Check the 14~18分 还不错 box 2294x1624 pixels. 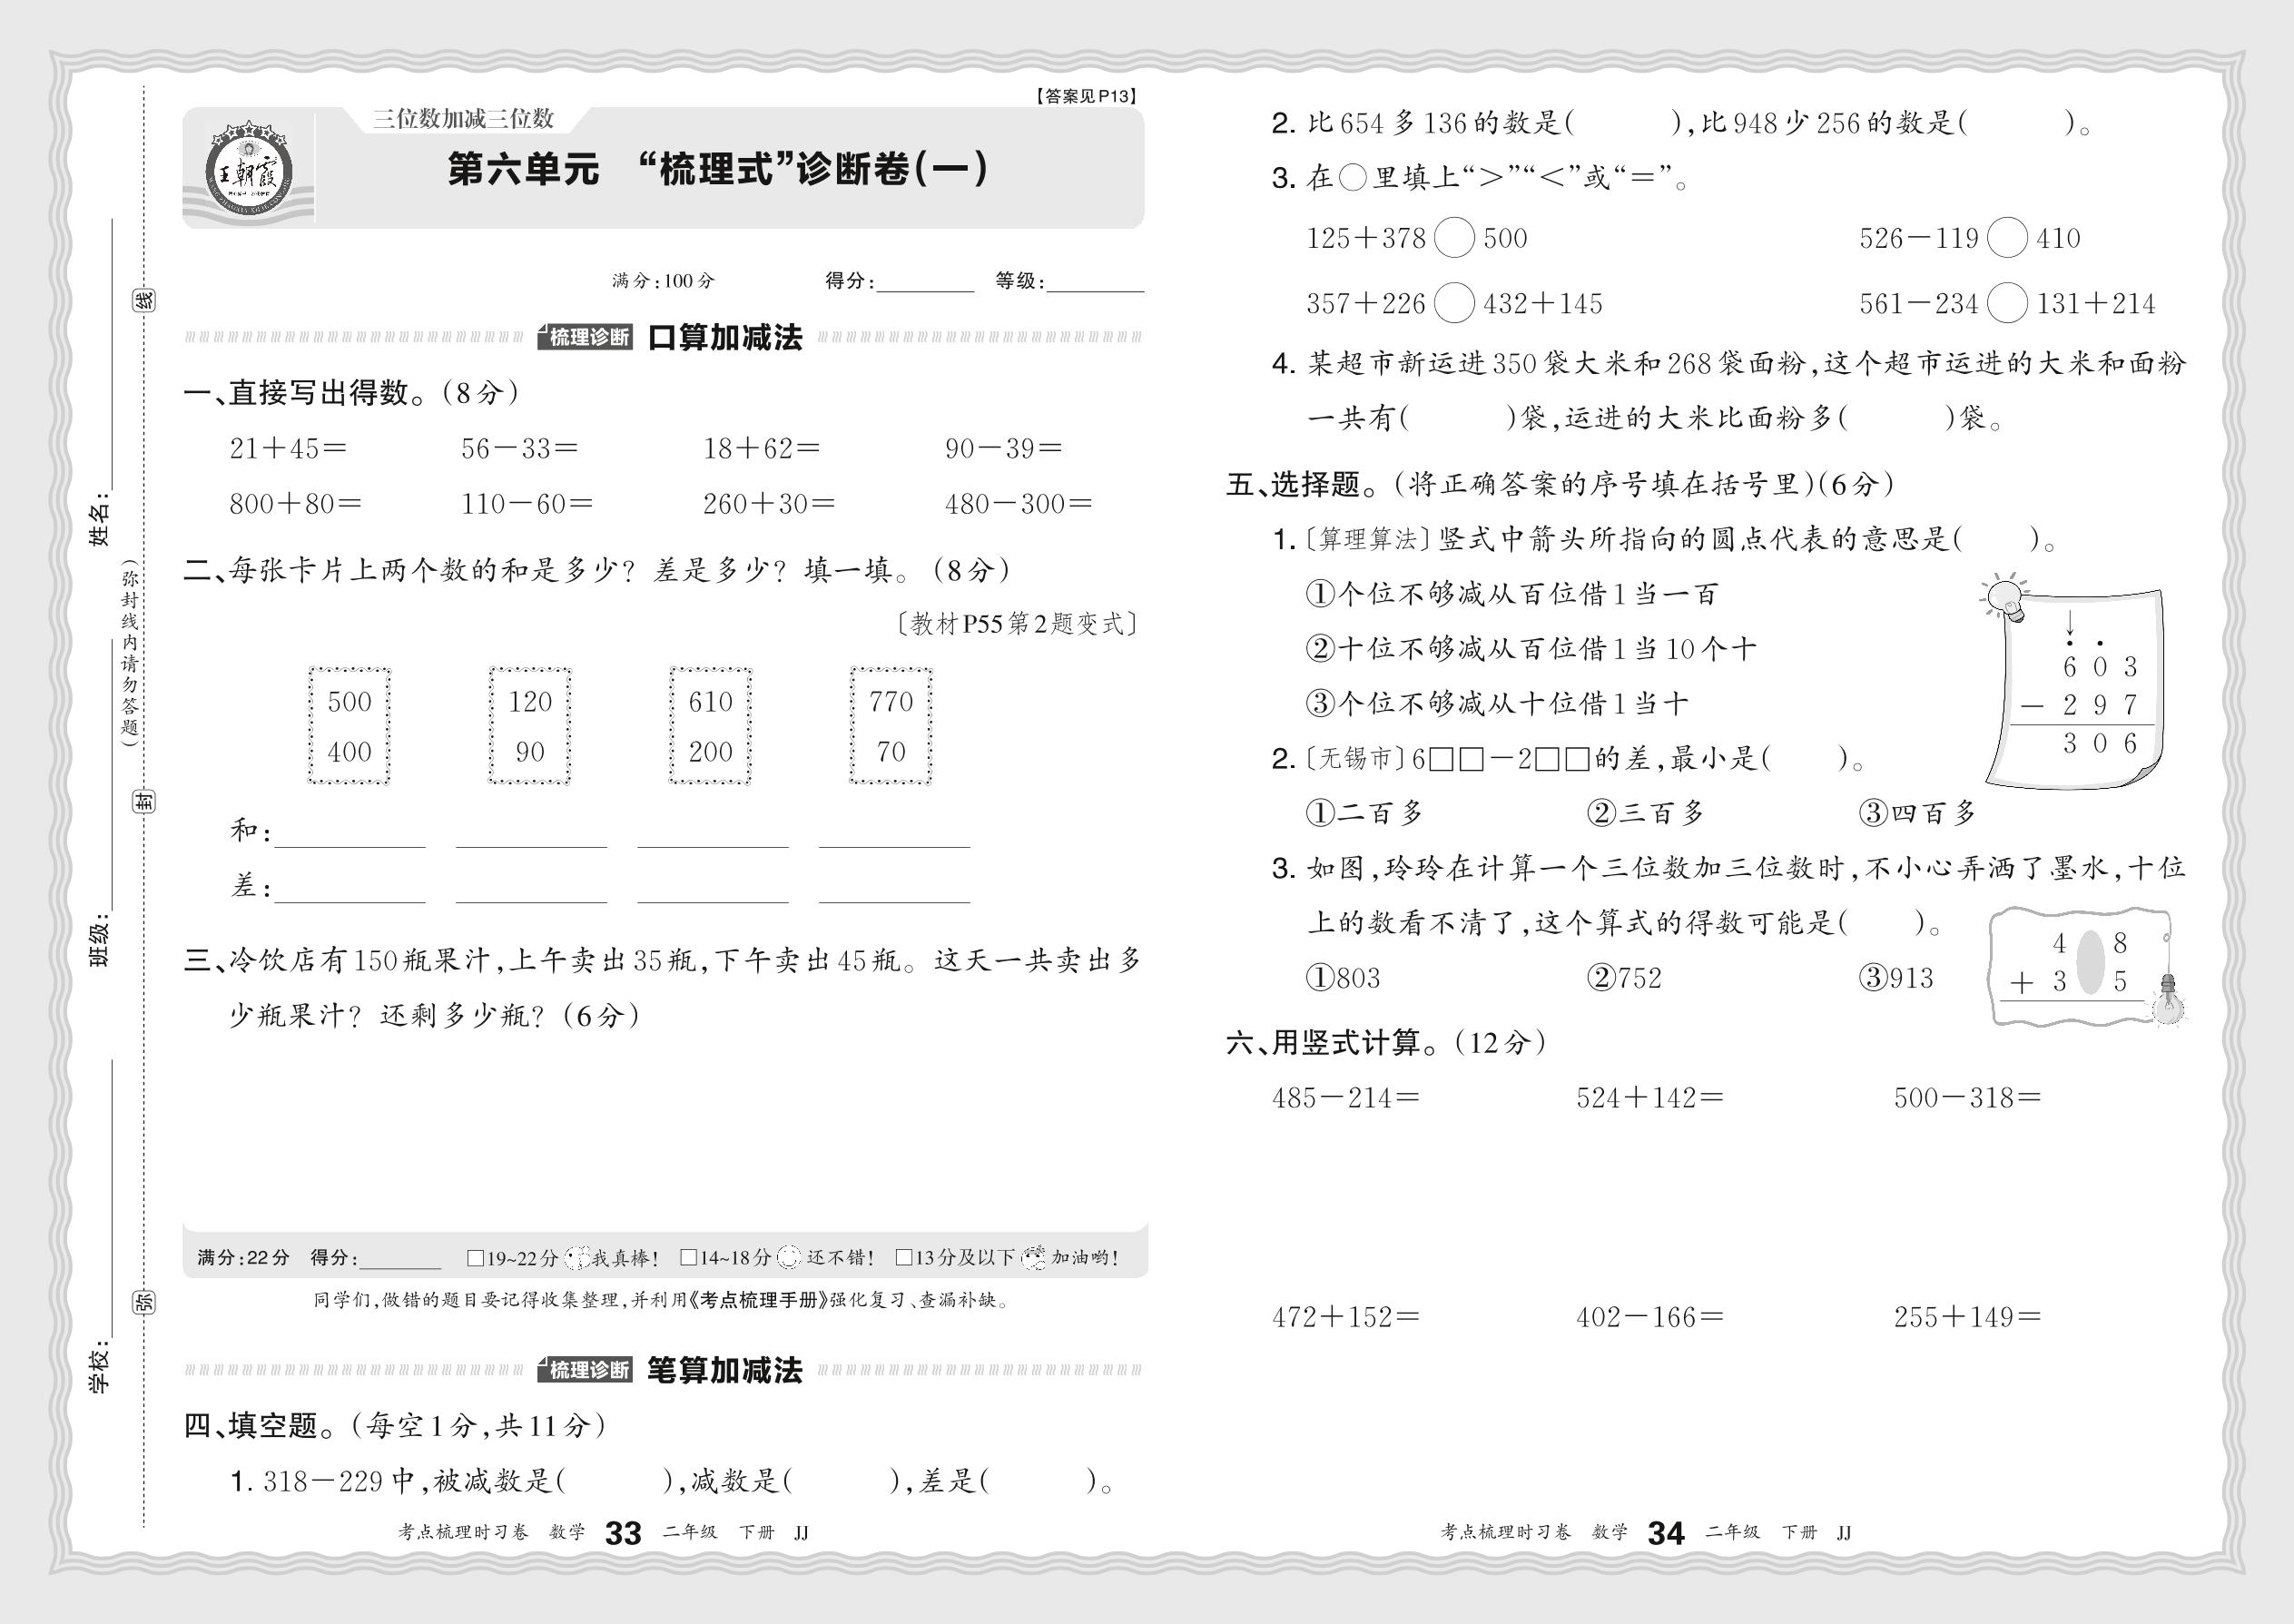tap(688, 1258)
